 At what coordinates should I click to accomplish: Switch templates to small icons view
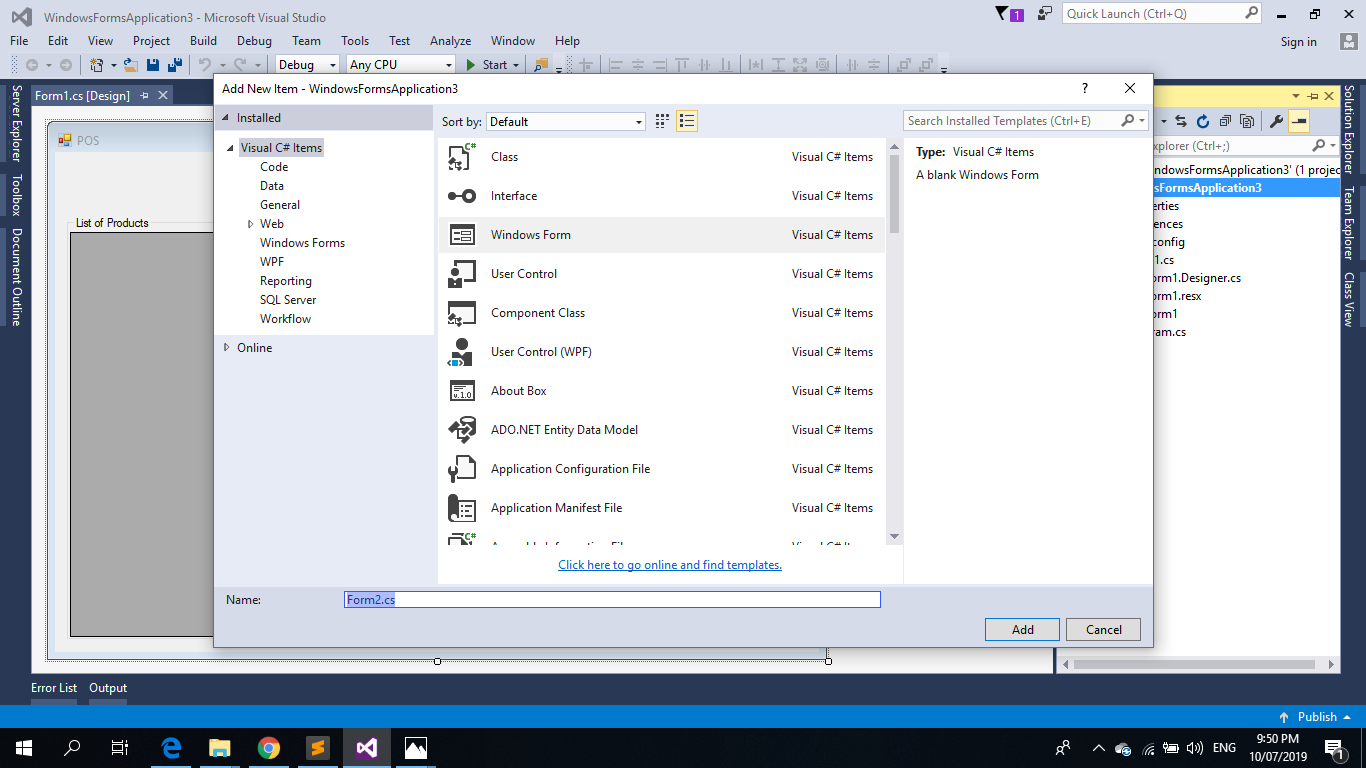pos(662,121)
